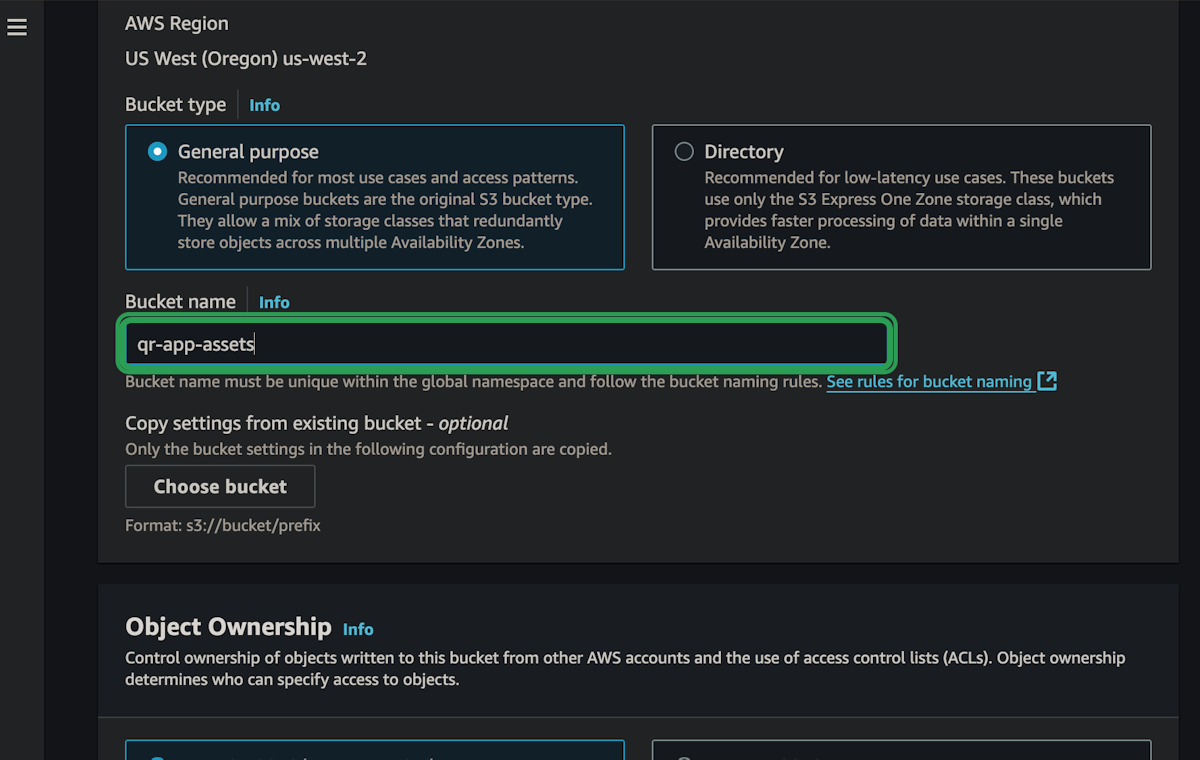
Task: Select the General purpose radio button
Action: (x=157, y=152)
